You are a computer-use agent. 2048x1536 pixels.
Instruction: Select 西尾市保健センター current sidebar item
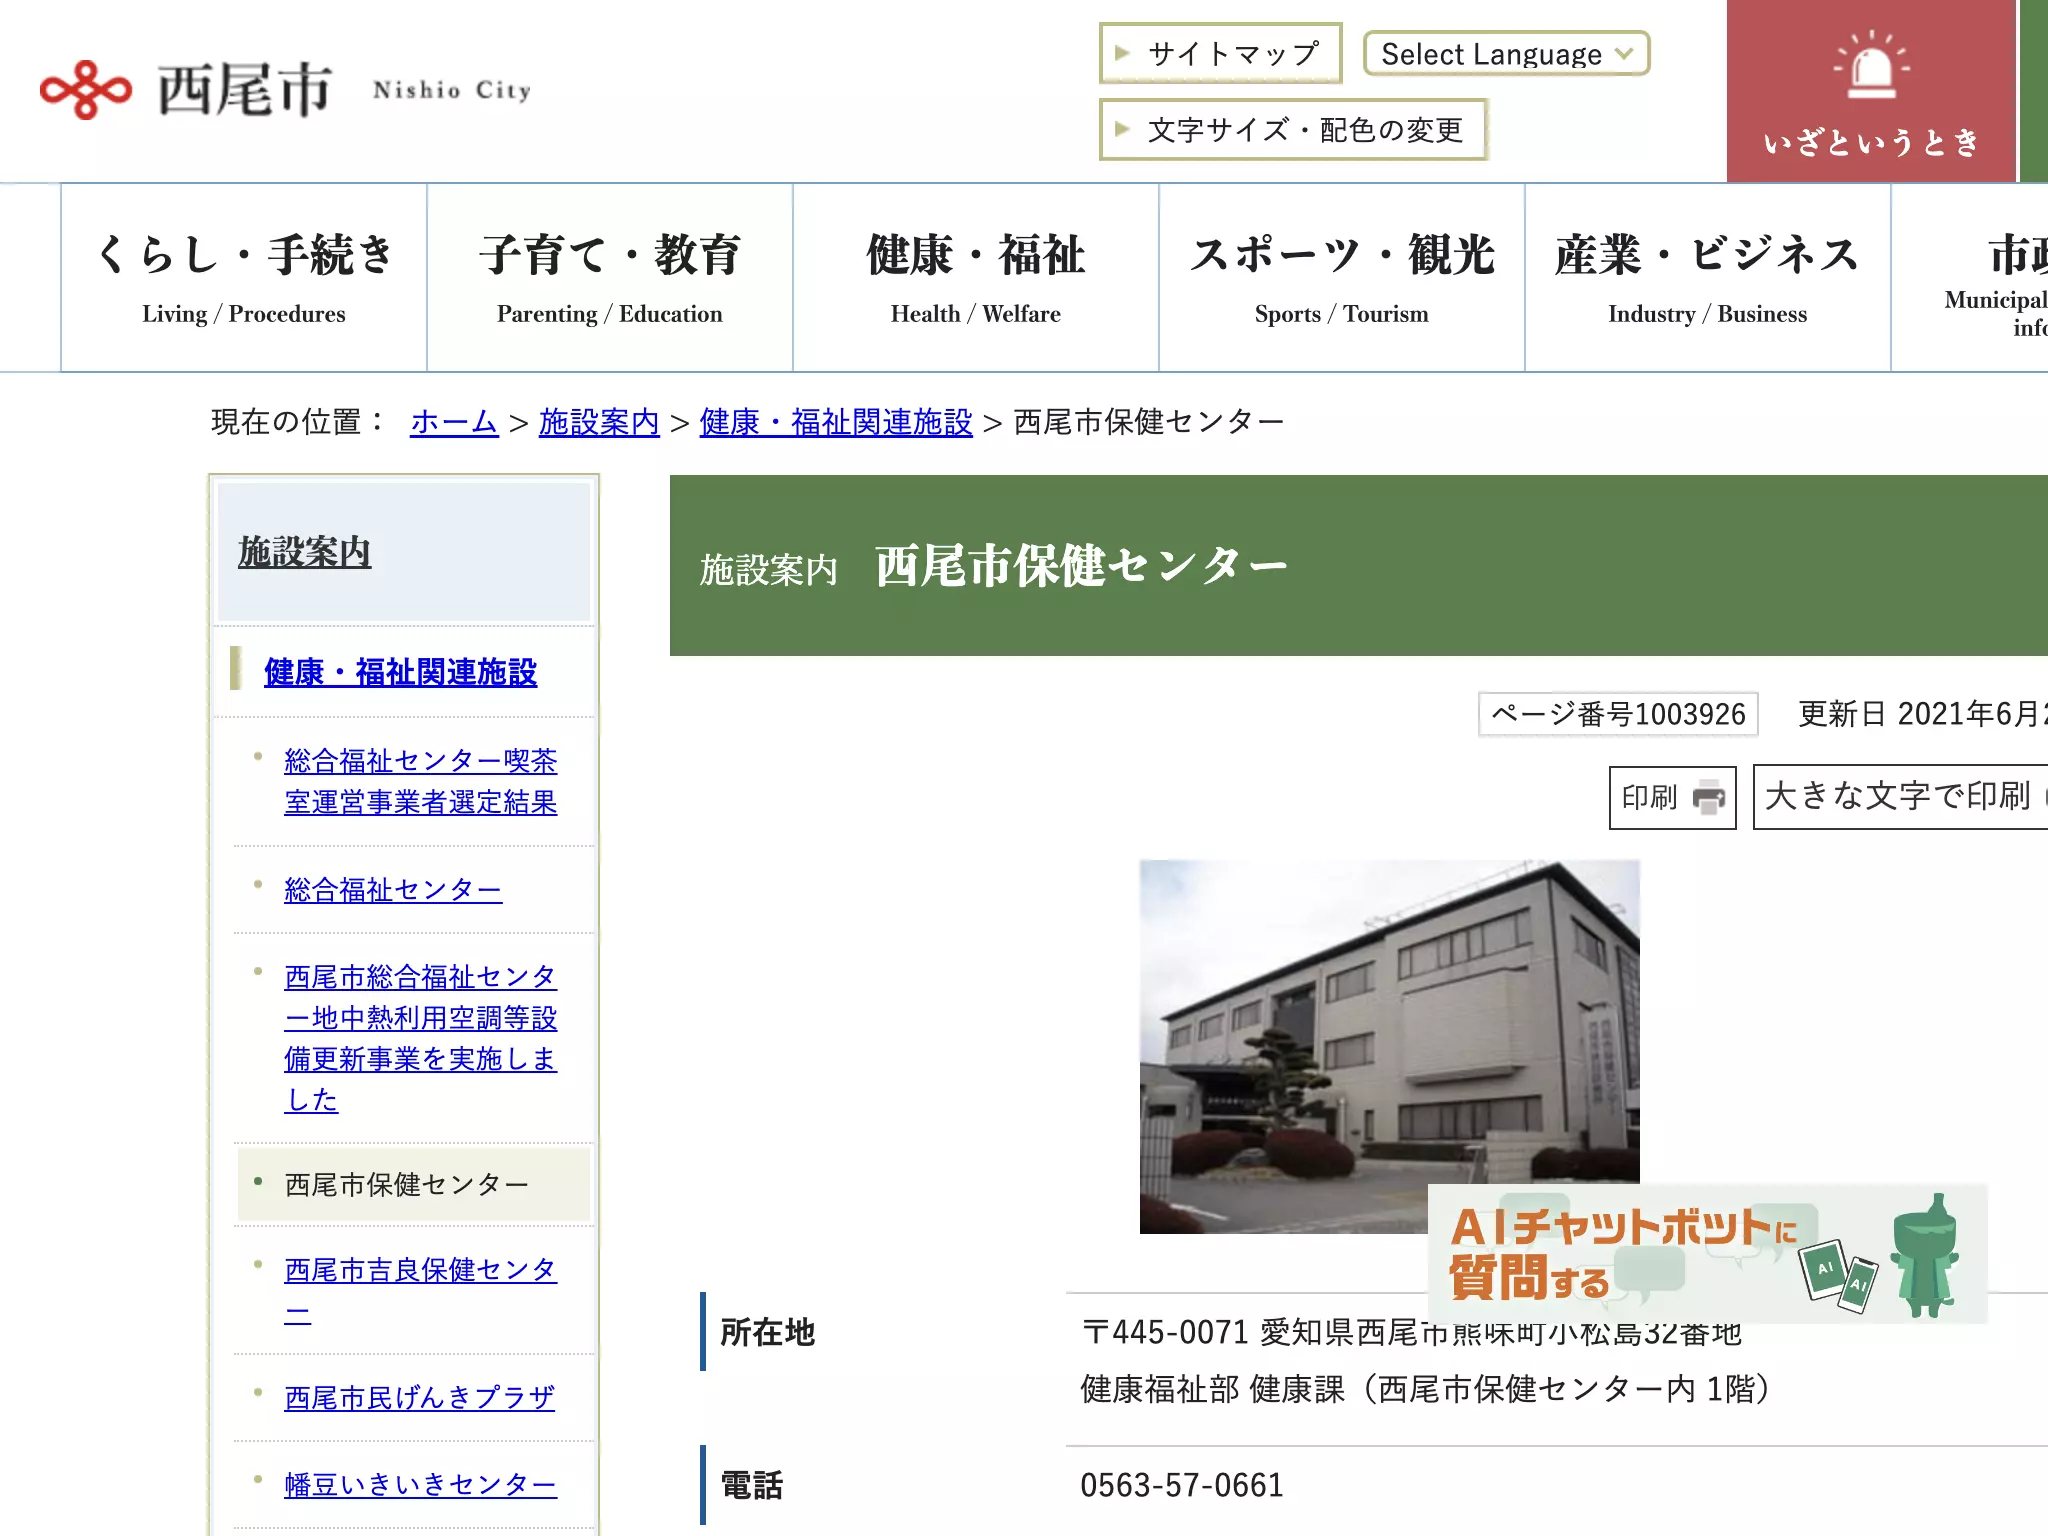click(413, 1185)
